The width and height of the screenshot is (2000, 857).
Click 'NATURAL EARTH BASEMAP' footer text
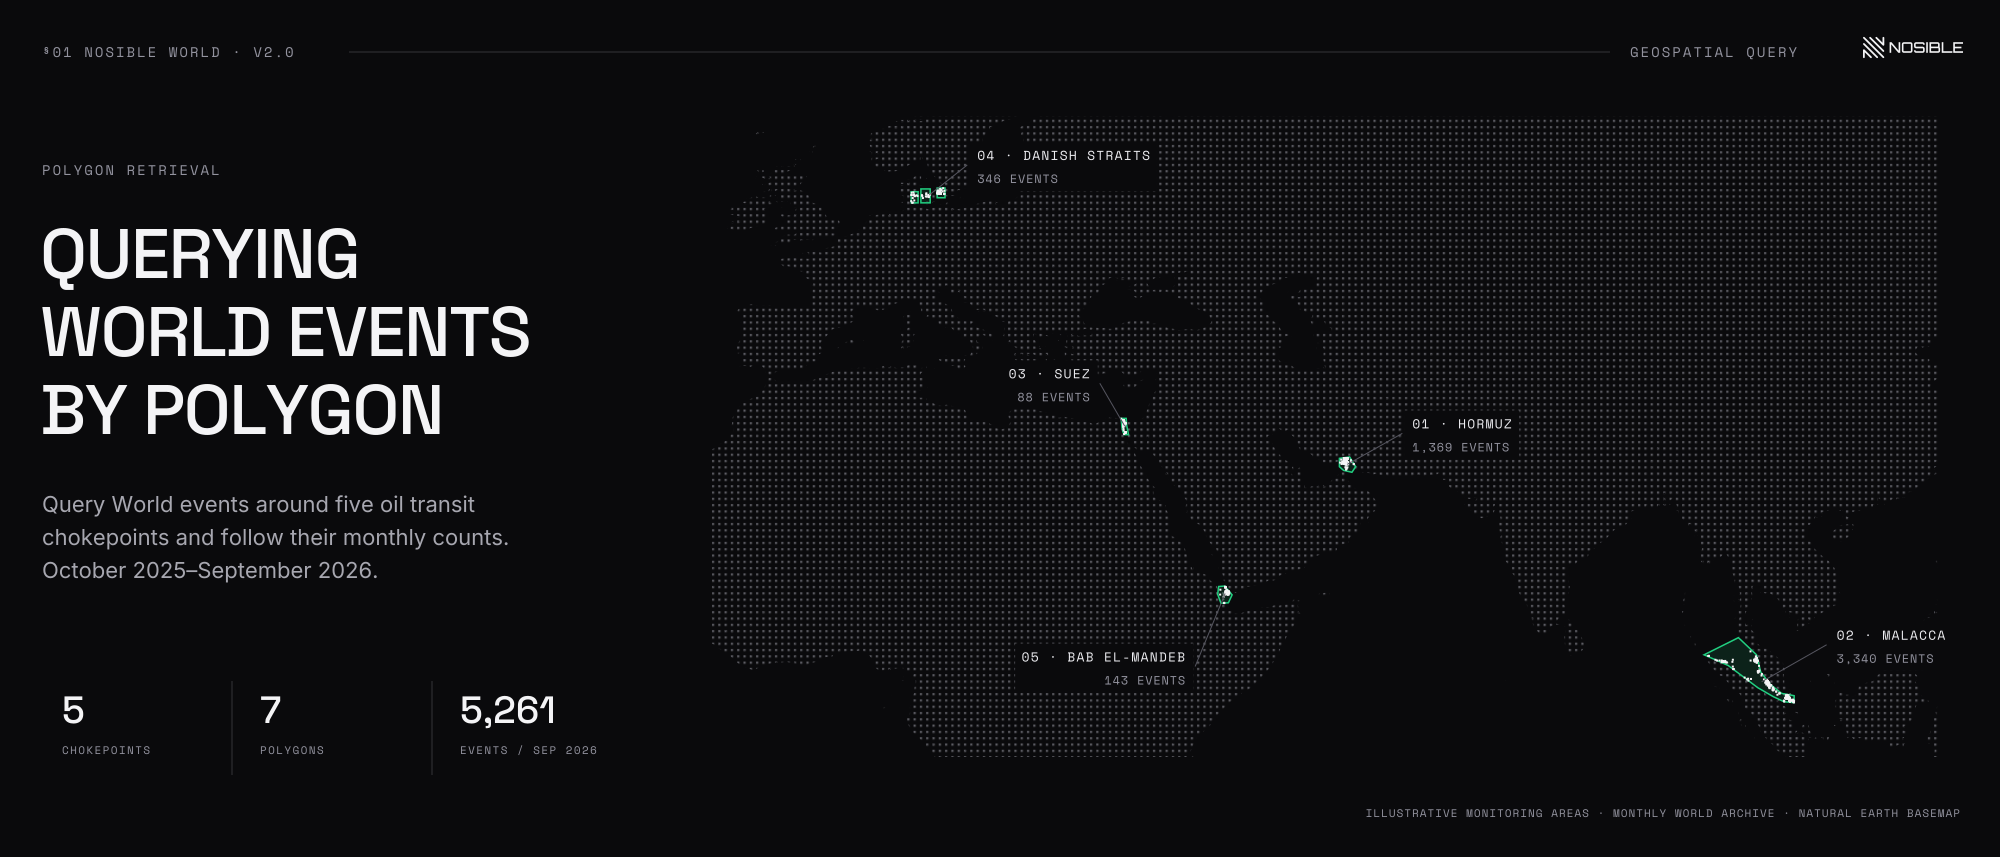pyautogui.click(x=1879, y=813)
